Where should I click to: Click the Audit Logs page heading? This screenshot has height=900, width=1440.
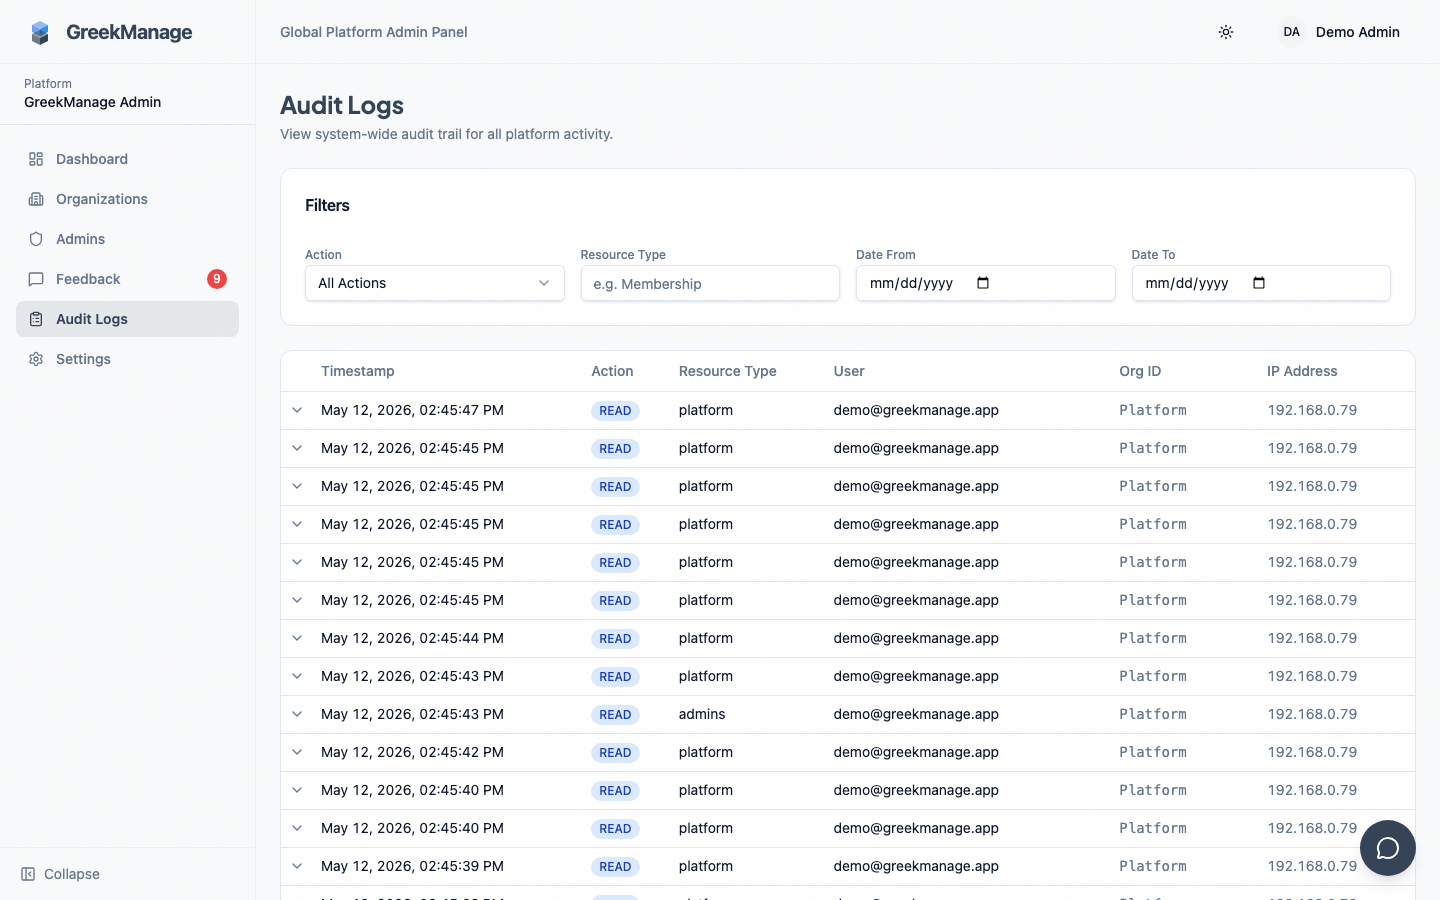click(x=342, y=105)
